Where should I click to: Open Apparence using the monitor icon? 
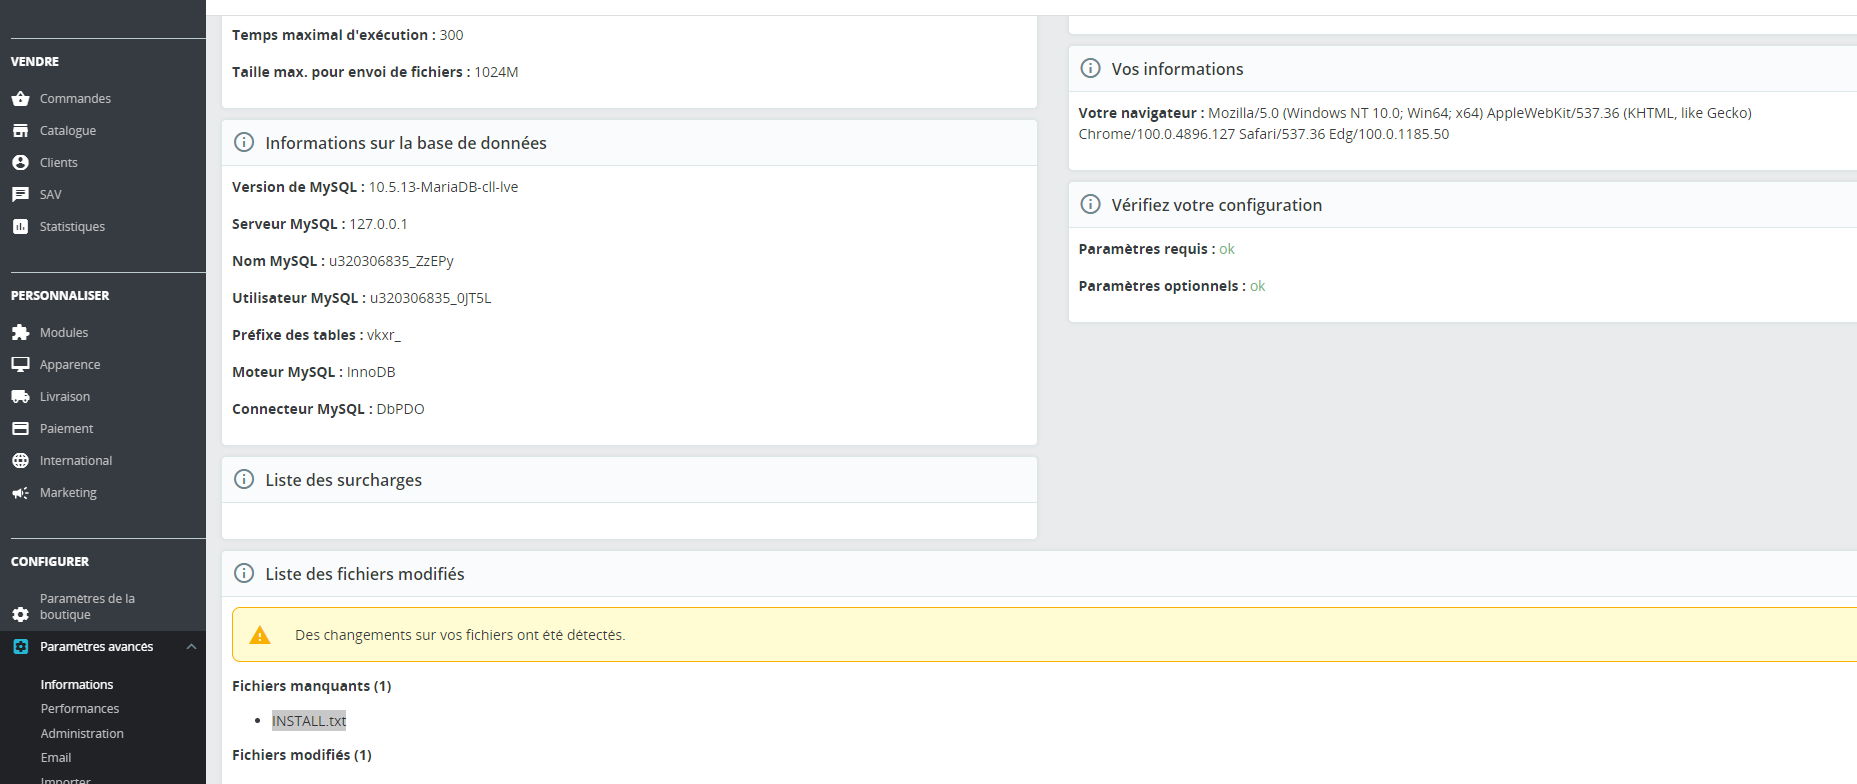20,365
